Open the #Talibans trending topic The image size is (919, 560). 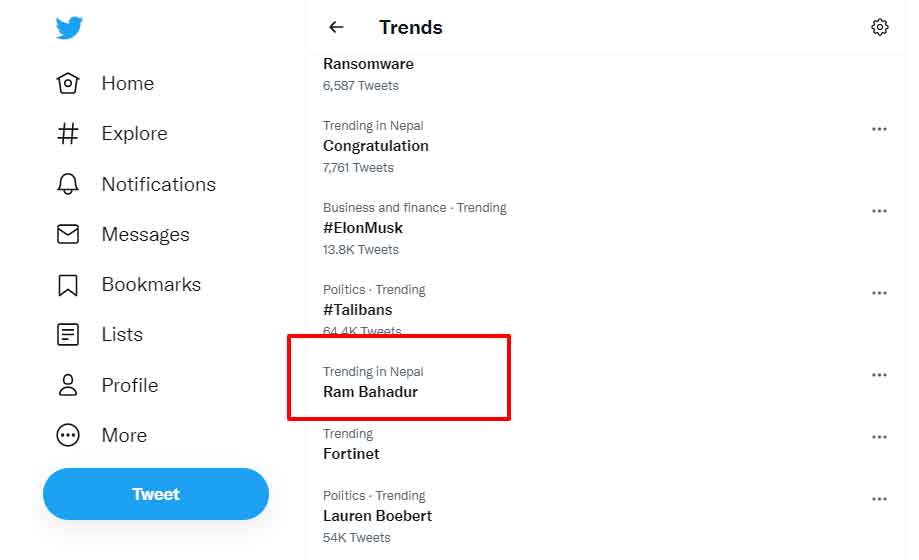coord(357,310)
